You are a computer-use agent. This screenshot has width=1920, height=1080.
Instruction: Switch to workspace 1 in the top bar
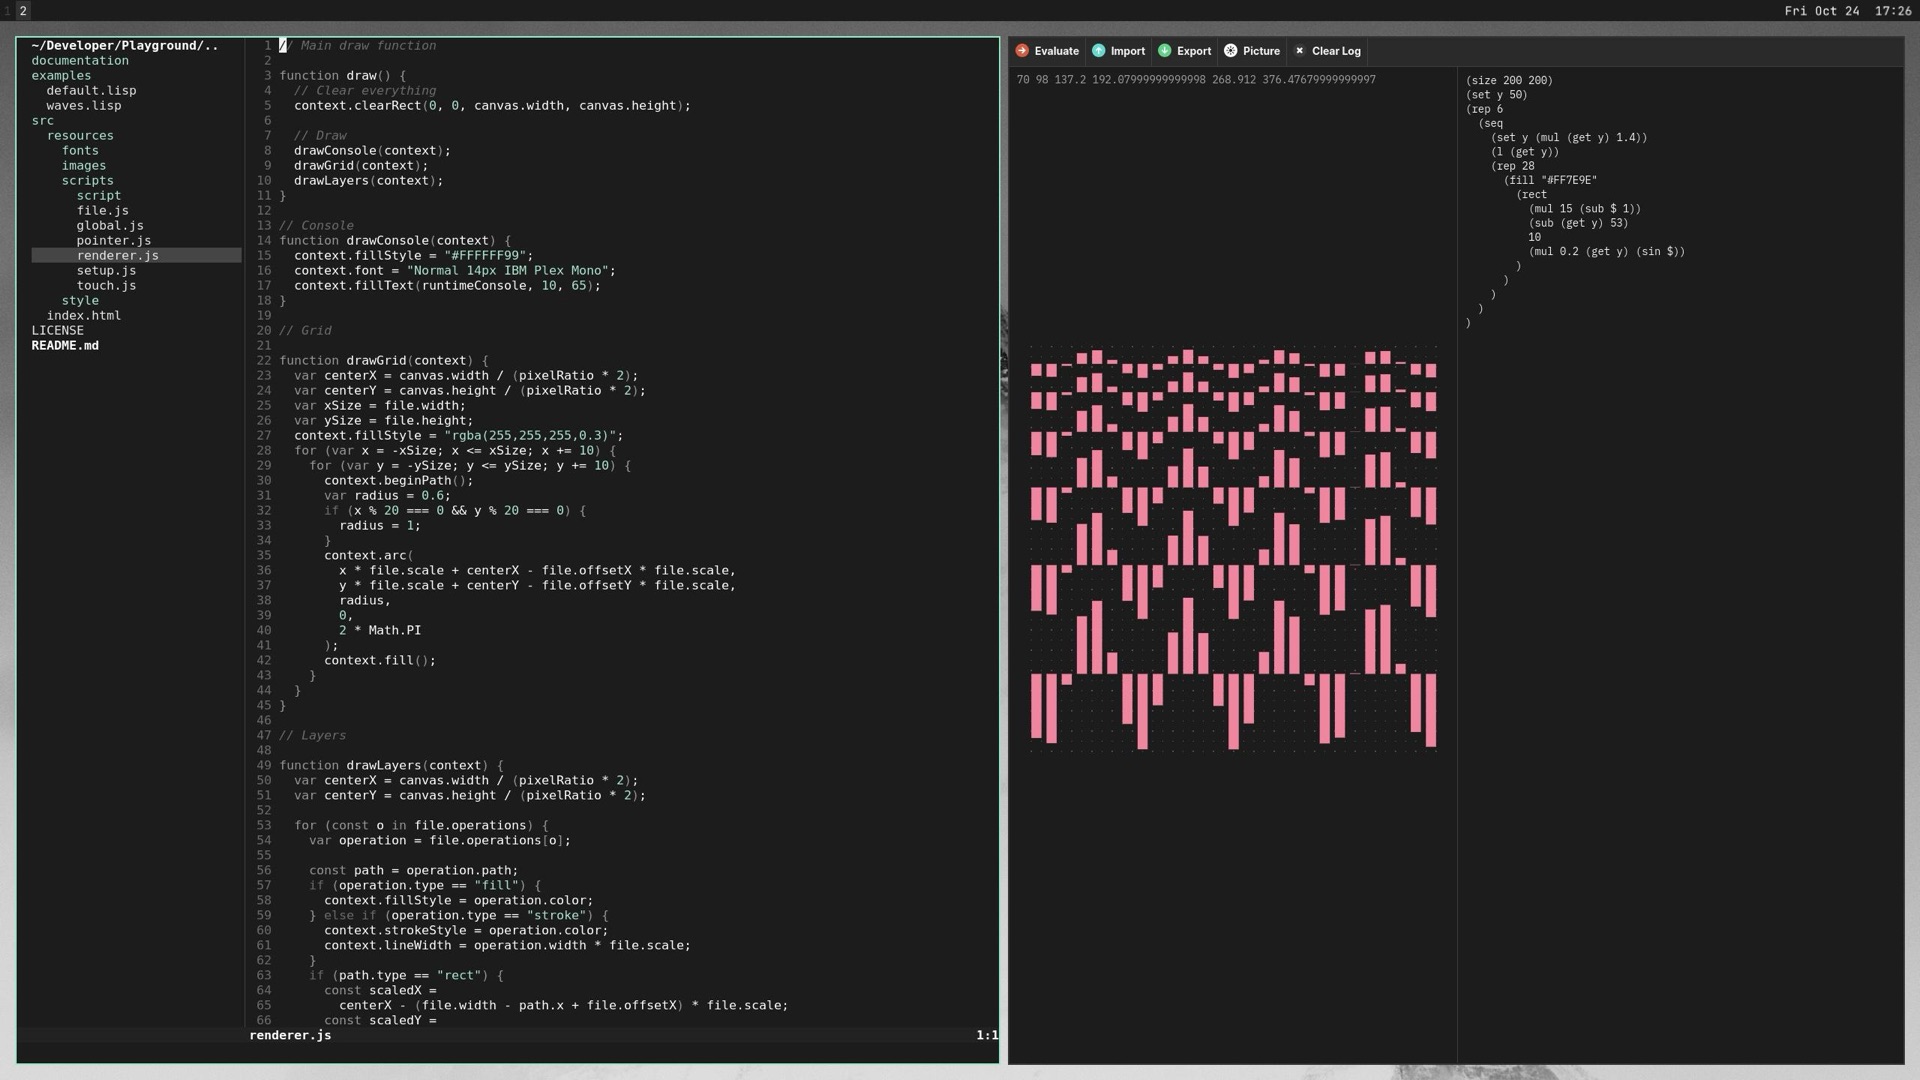pyautogui.click(x=9, y=11)
